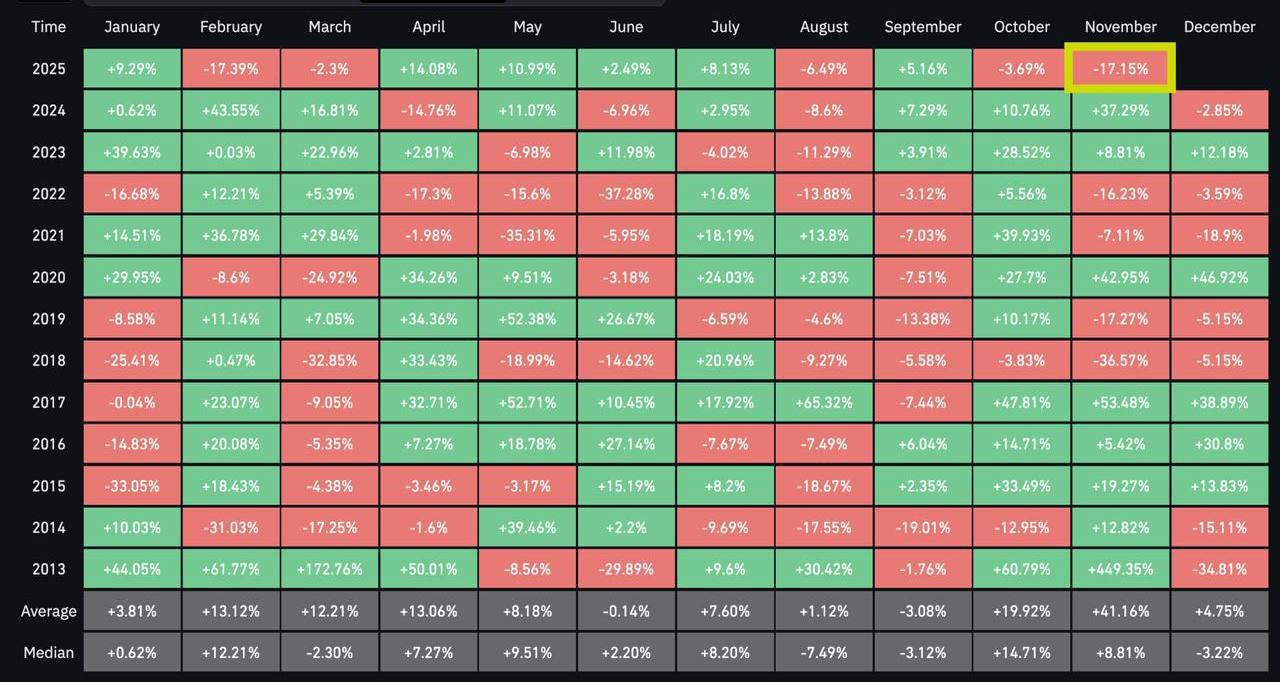Click the -7.49% August median cell
The image size is (1280, 682).
(824, 653)
